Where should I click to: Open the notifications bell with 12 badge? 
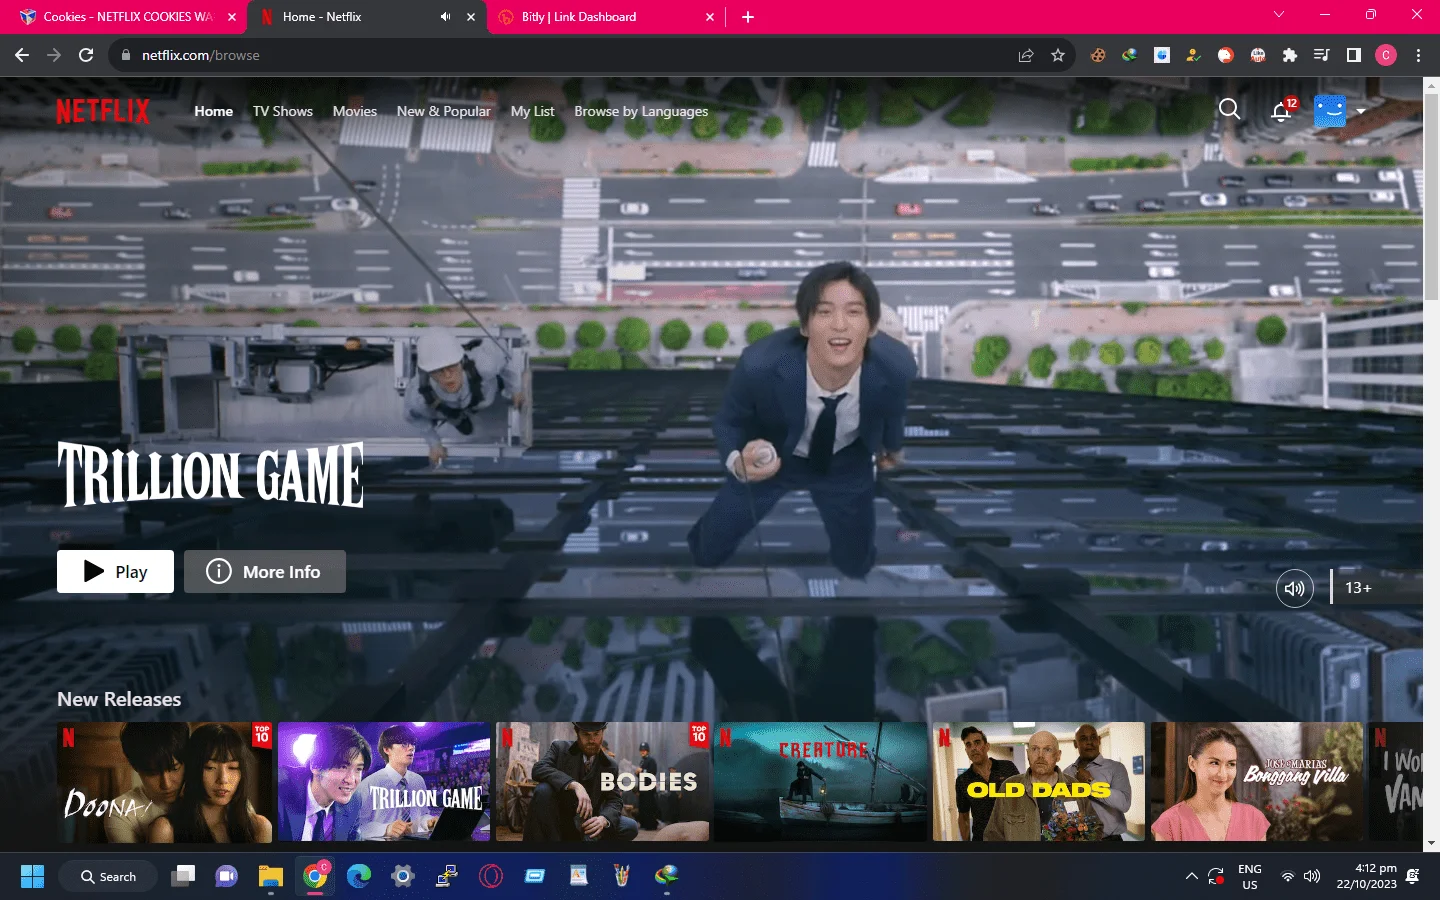point(1282,111)
